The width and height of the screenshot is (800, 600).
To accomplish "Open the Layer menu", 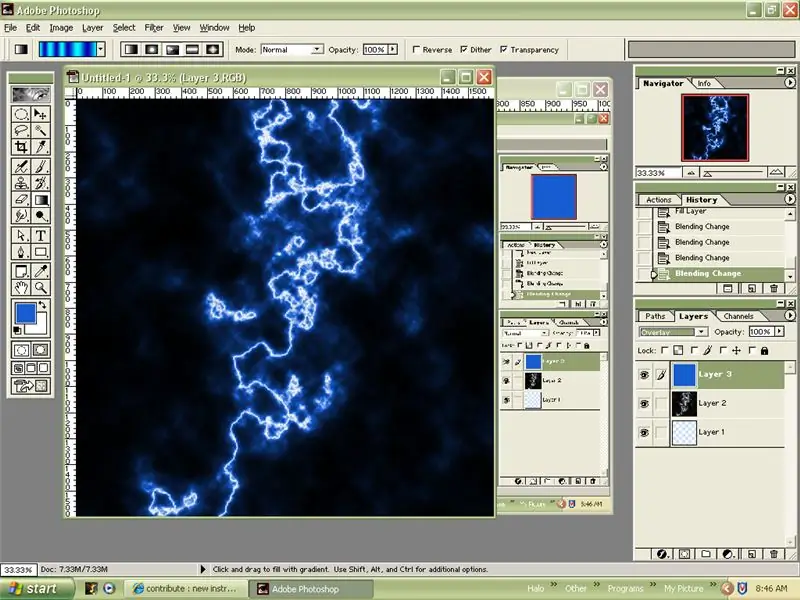I will point(92,28).
